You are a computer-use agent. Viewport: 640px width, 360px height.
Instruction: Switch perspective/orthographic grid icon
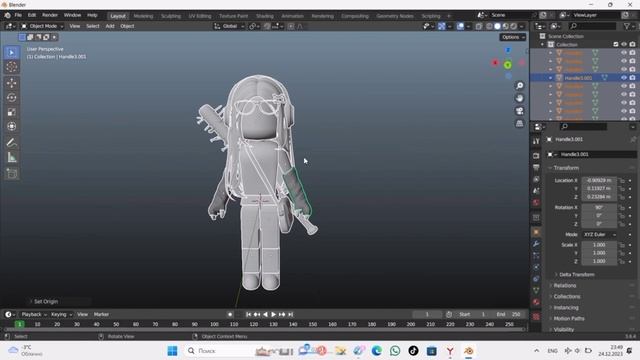pos(520,123)
